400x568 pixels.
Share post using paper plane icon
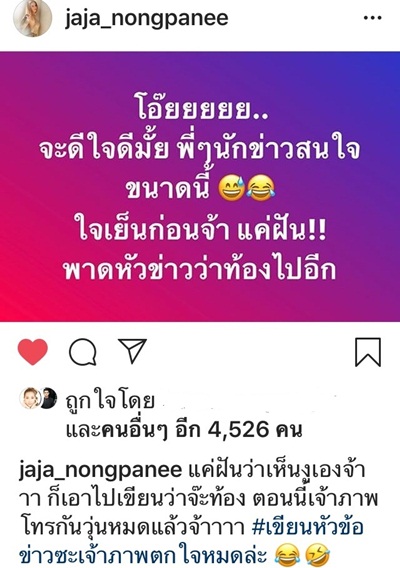click(133, 350)
